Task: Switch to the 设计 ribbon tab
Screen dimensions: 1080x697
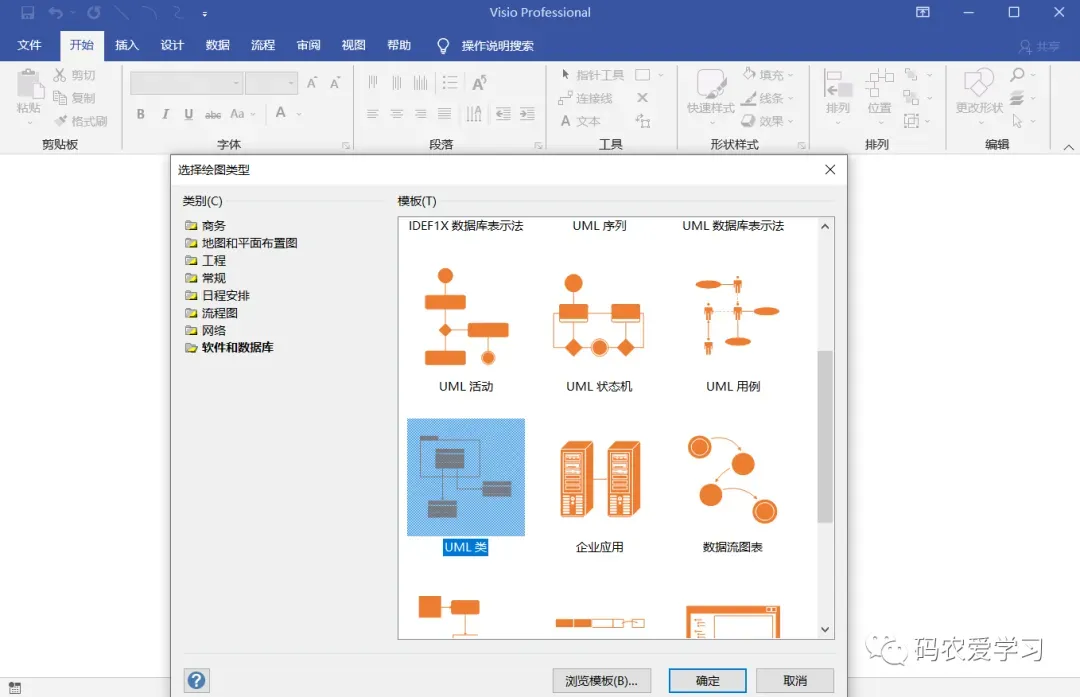Action: [172, 45]
